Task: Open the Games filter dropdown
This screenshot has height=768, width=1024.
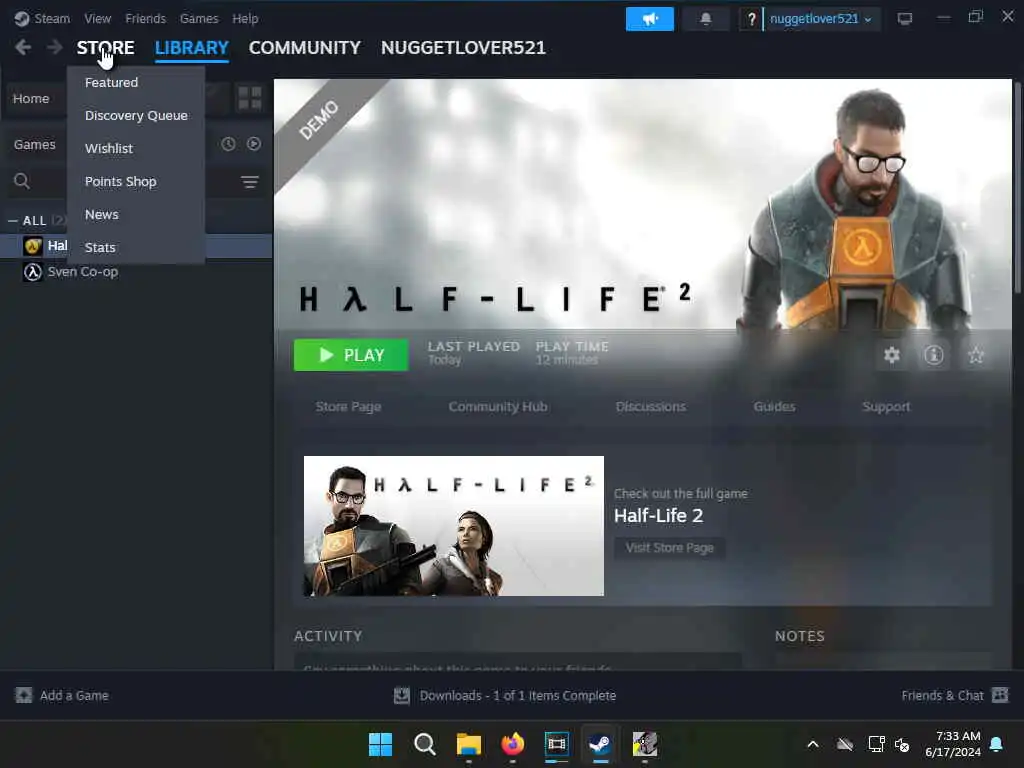Action: pos(35,144)
